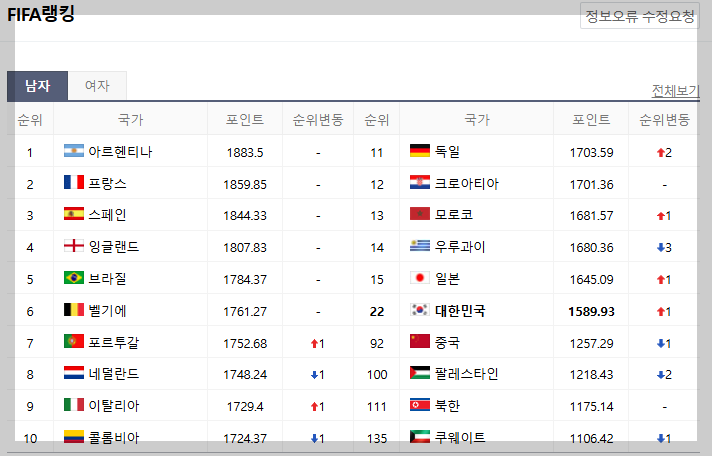Click country name 프랑스

tap(107, 183)
